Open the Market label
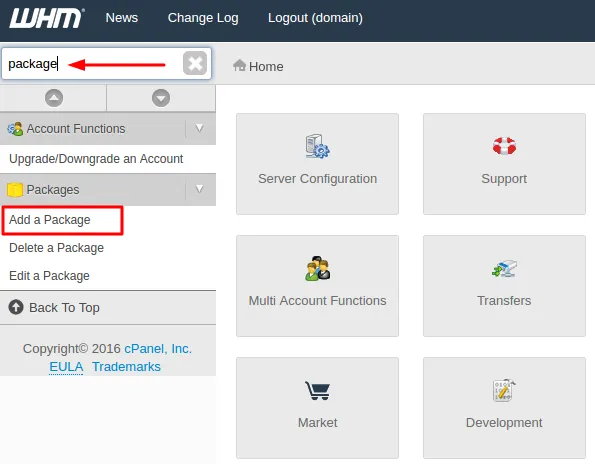This screenshot has width=595, height=464. [x=318, y=423]
